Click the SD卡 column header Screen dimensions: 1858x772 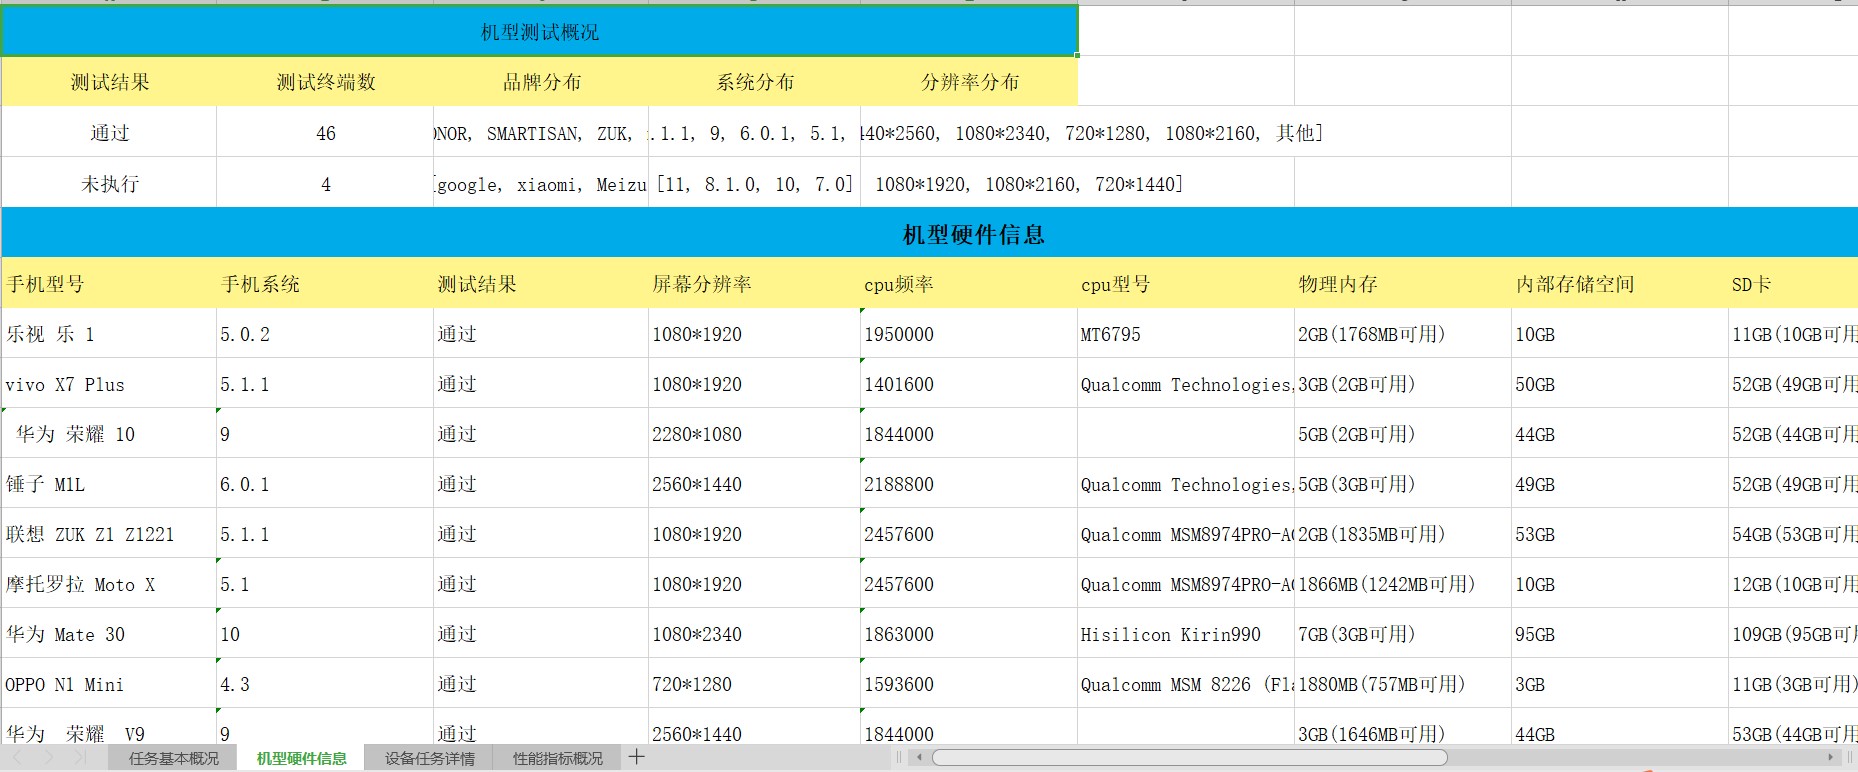1794,284
